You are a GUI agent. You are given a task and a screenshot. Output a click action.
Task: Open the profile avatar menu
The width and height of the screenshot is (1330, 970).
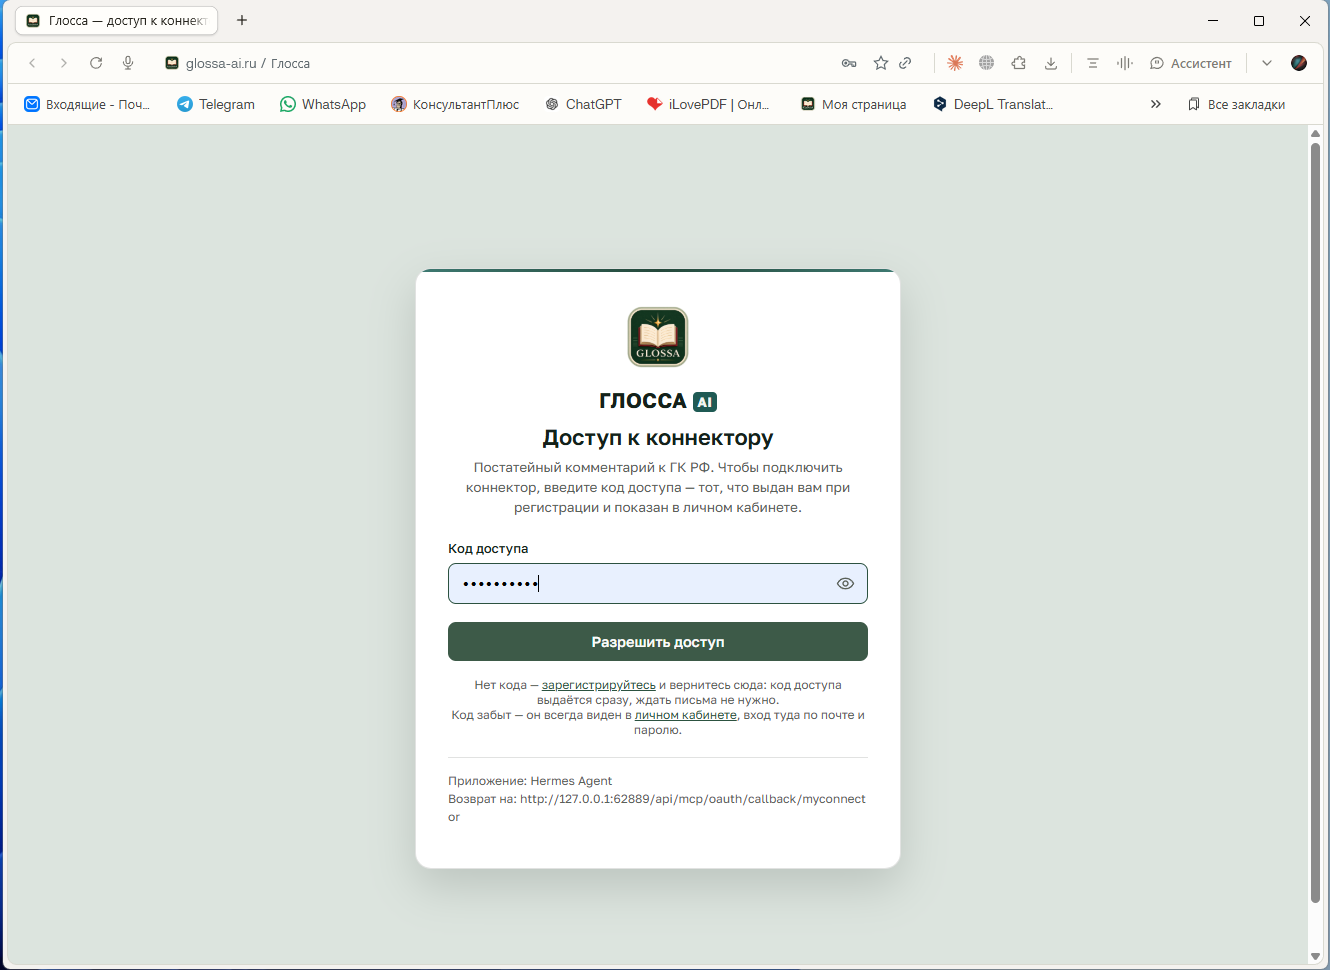pyautogui.click(x=1299, y=63)
